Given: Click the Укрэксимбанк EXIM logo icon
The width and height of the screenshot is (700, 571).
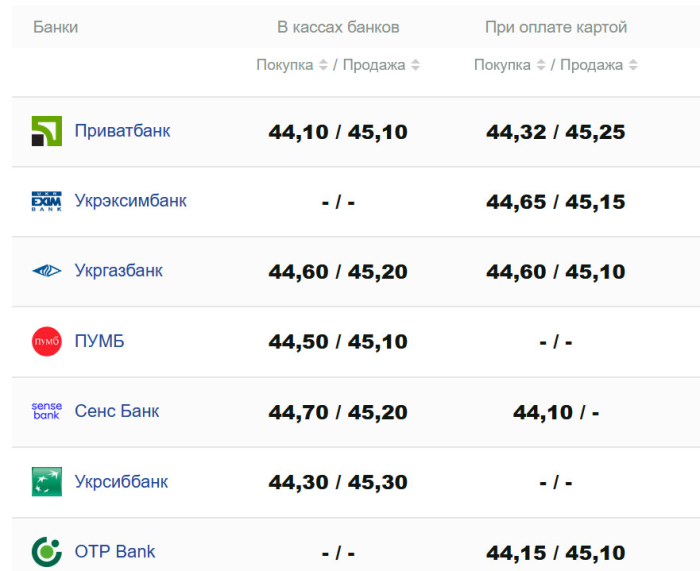Looking at the screenshot, I should click(x=47, y=201).
